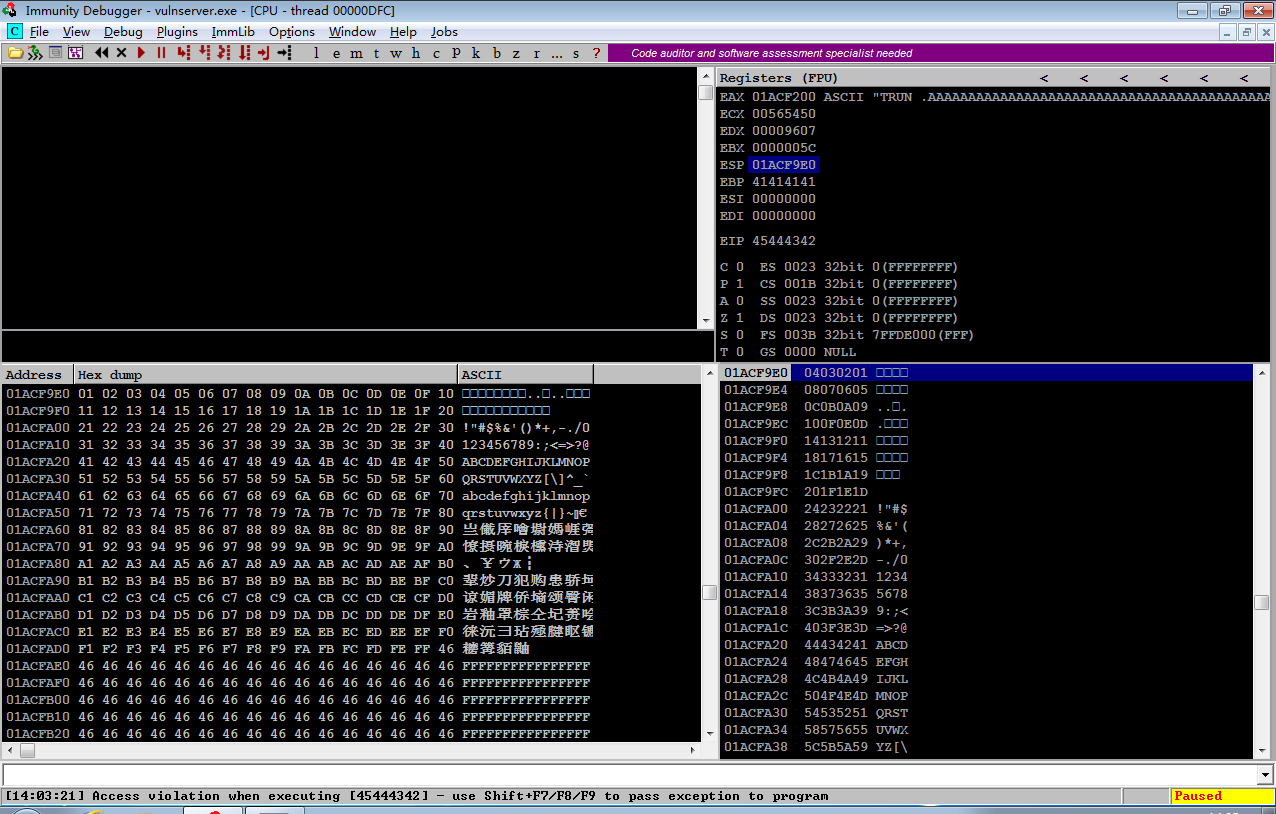
Task: Show the log window via the 'l' button
Action: [x=317, y=53]
